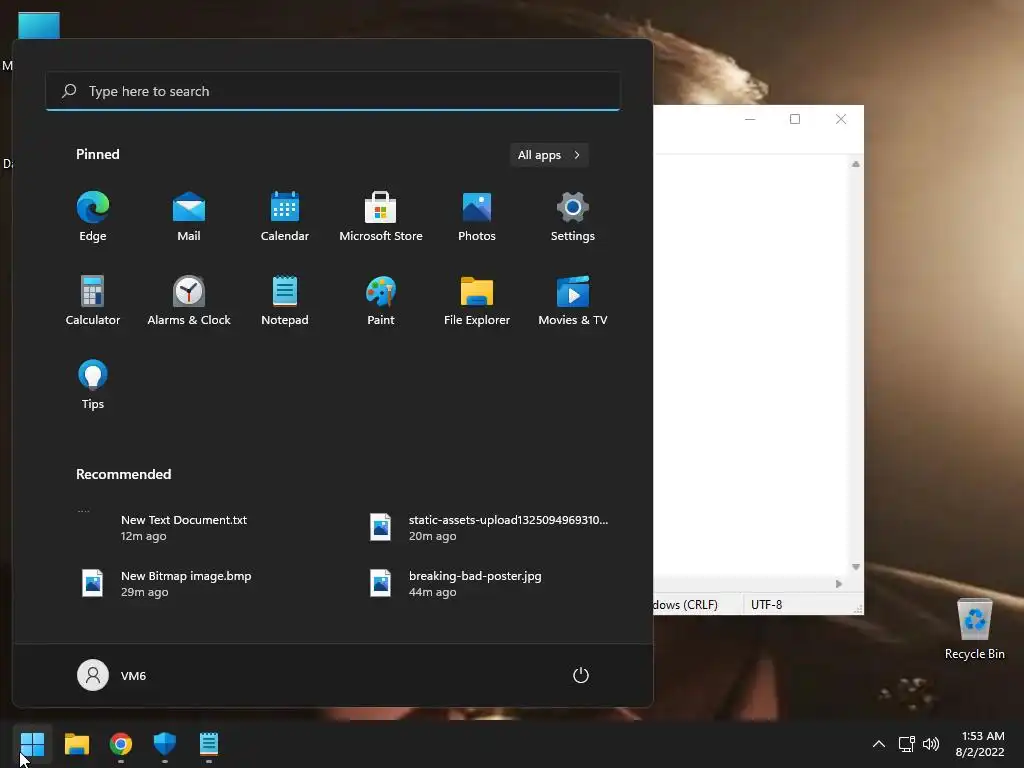1024x768 pixels.
Task: Click scroll up arrow in Notepad window
Action: coord(856,164)
